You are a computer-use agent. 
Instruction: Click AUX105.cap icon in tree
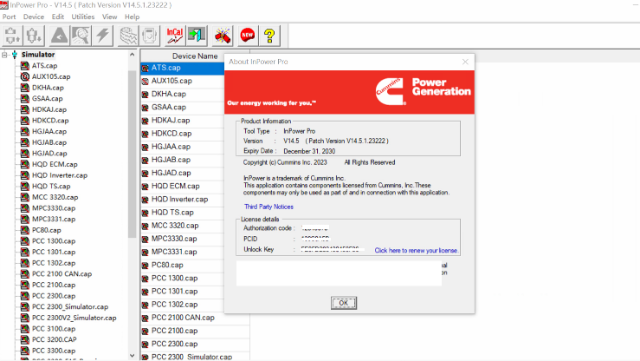point(25,77)
